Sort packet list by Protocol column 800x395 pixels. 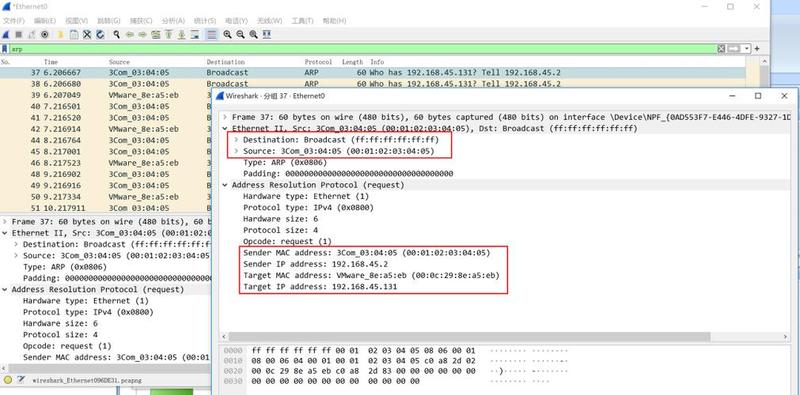click(x=318, y=62)
